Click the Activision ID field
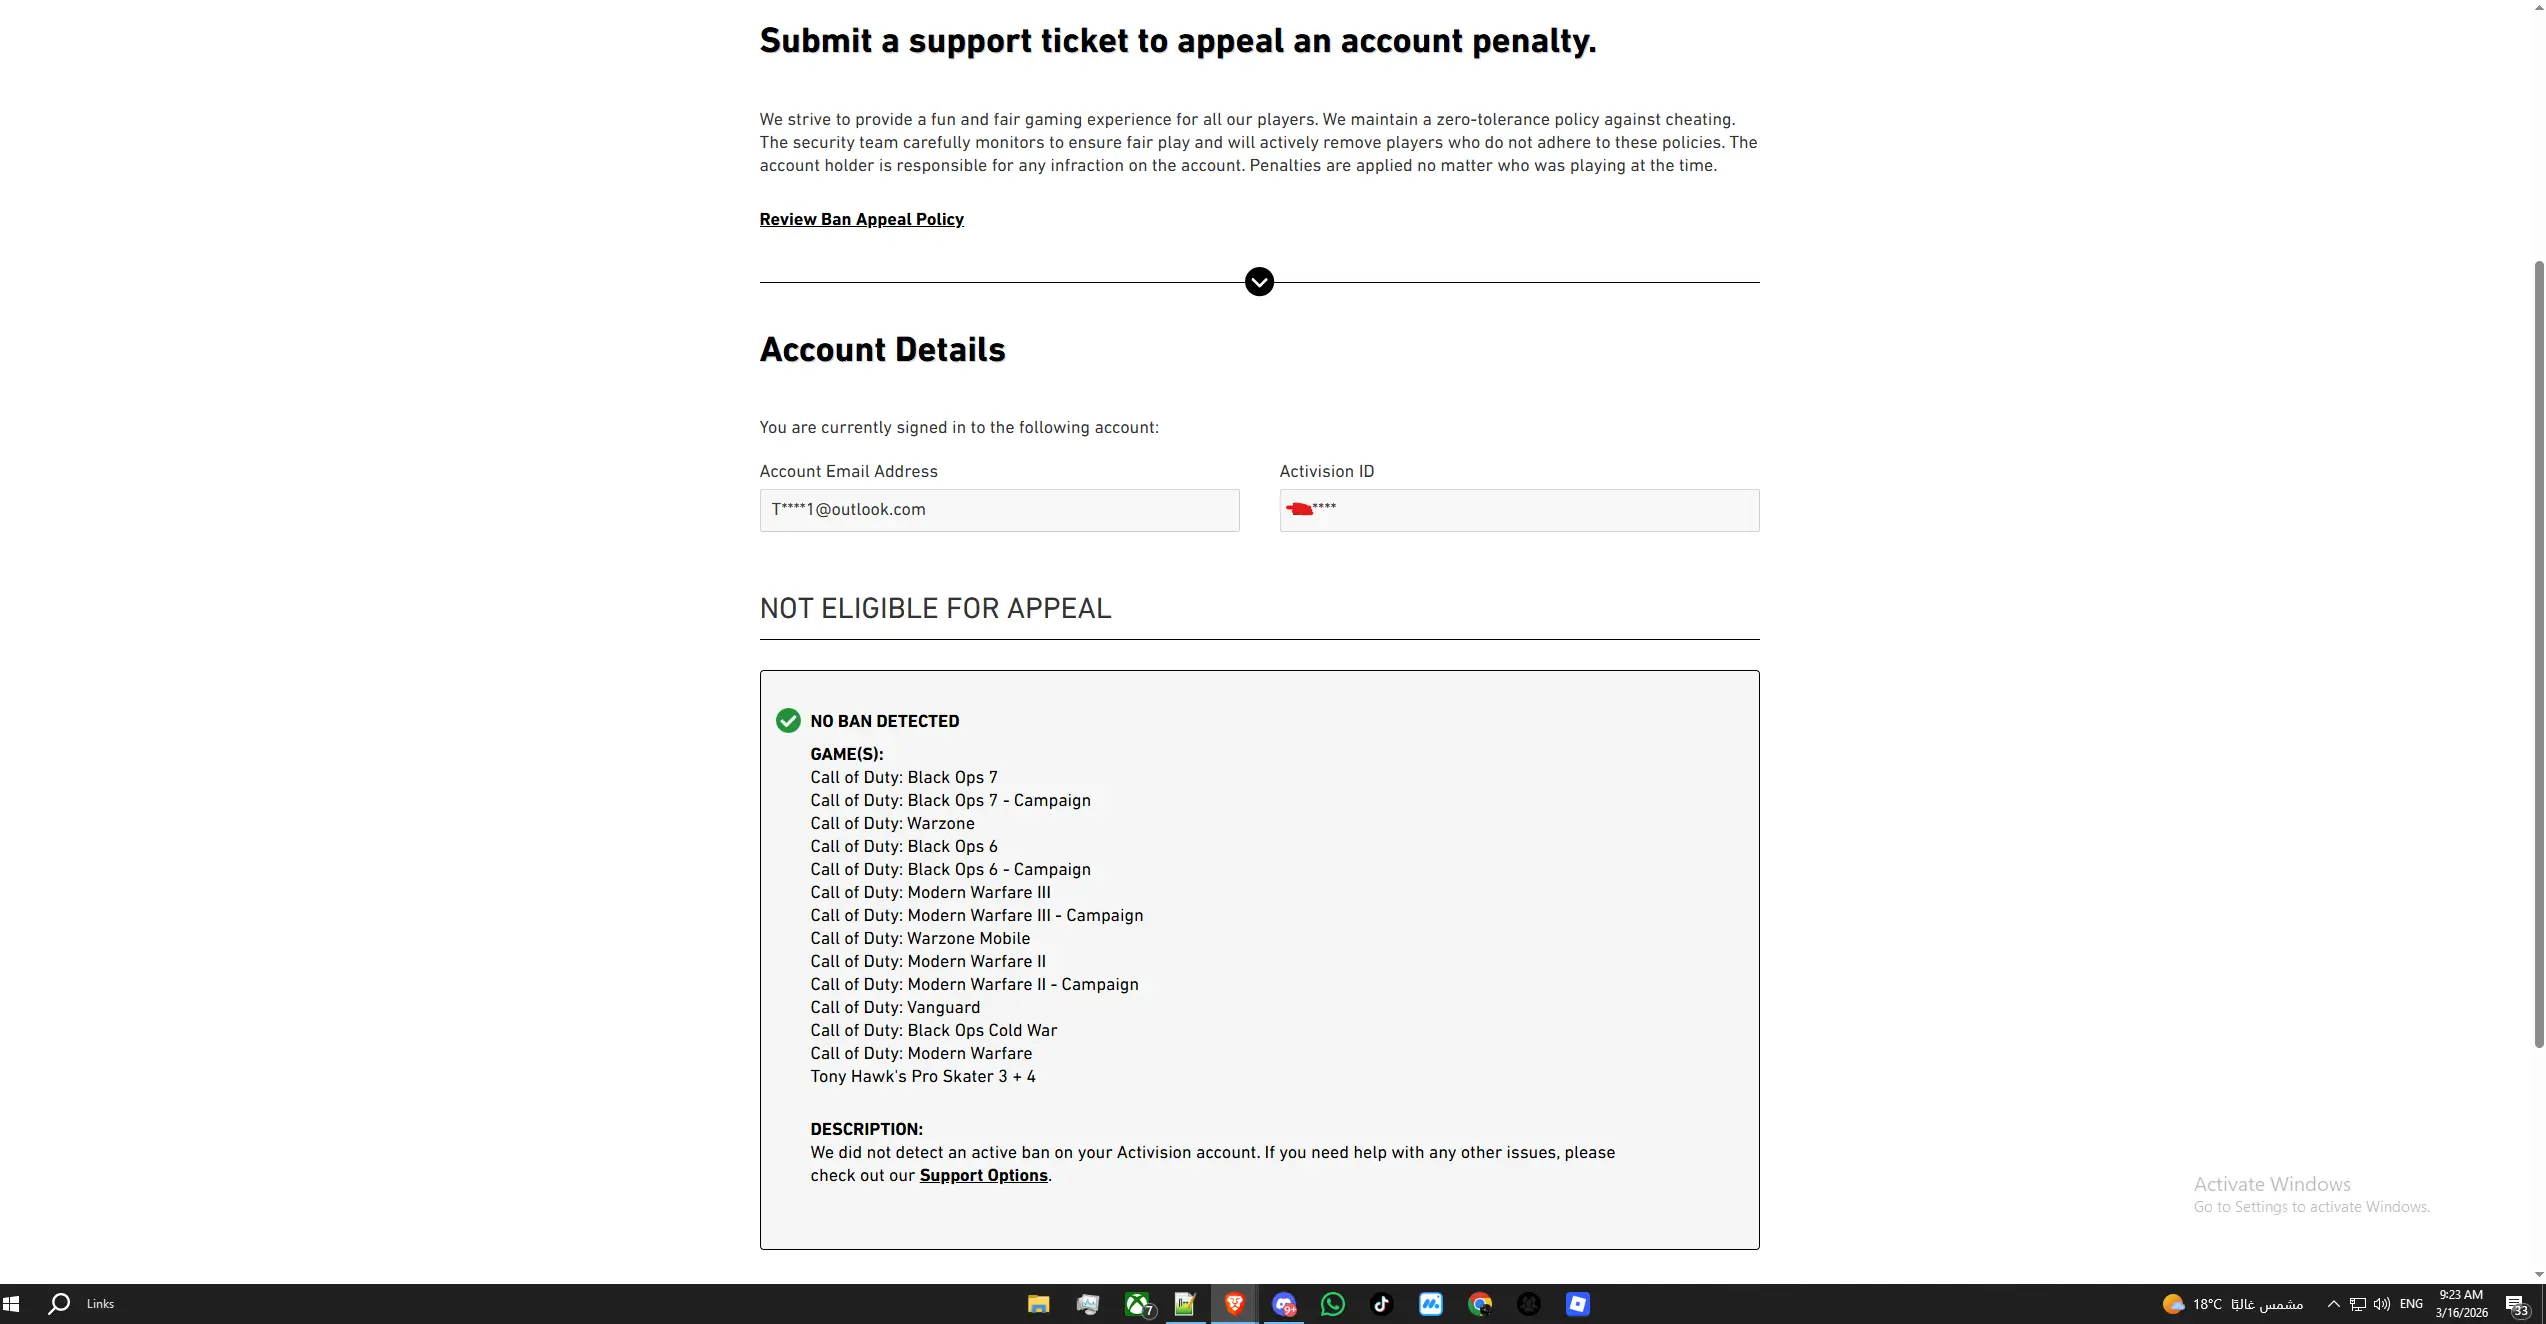 click(1519, 510)
